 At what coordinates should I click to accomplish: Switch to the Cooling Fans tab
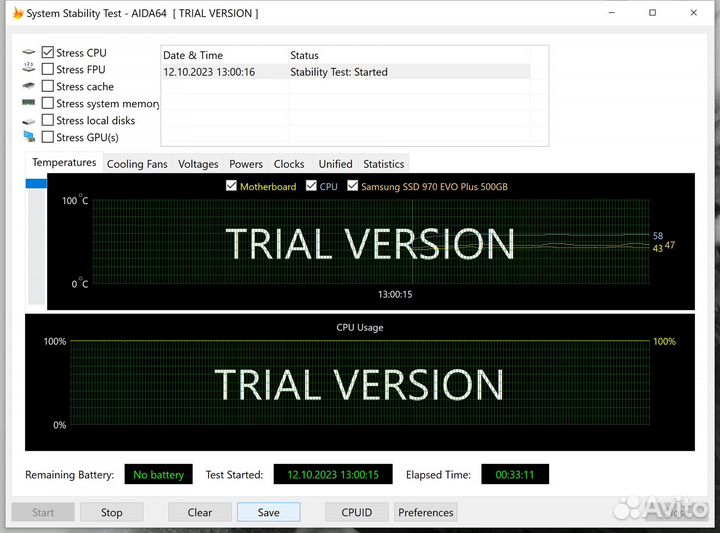coord(137,164)
